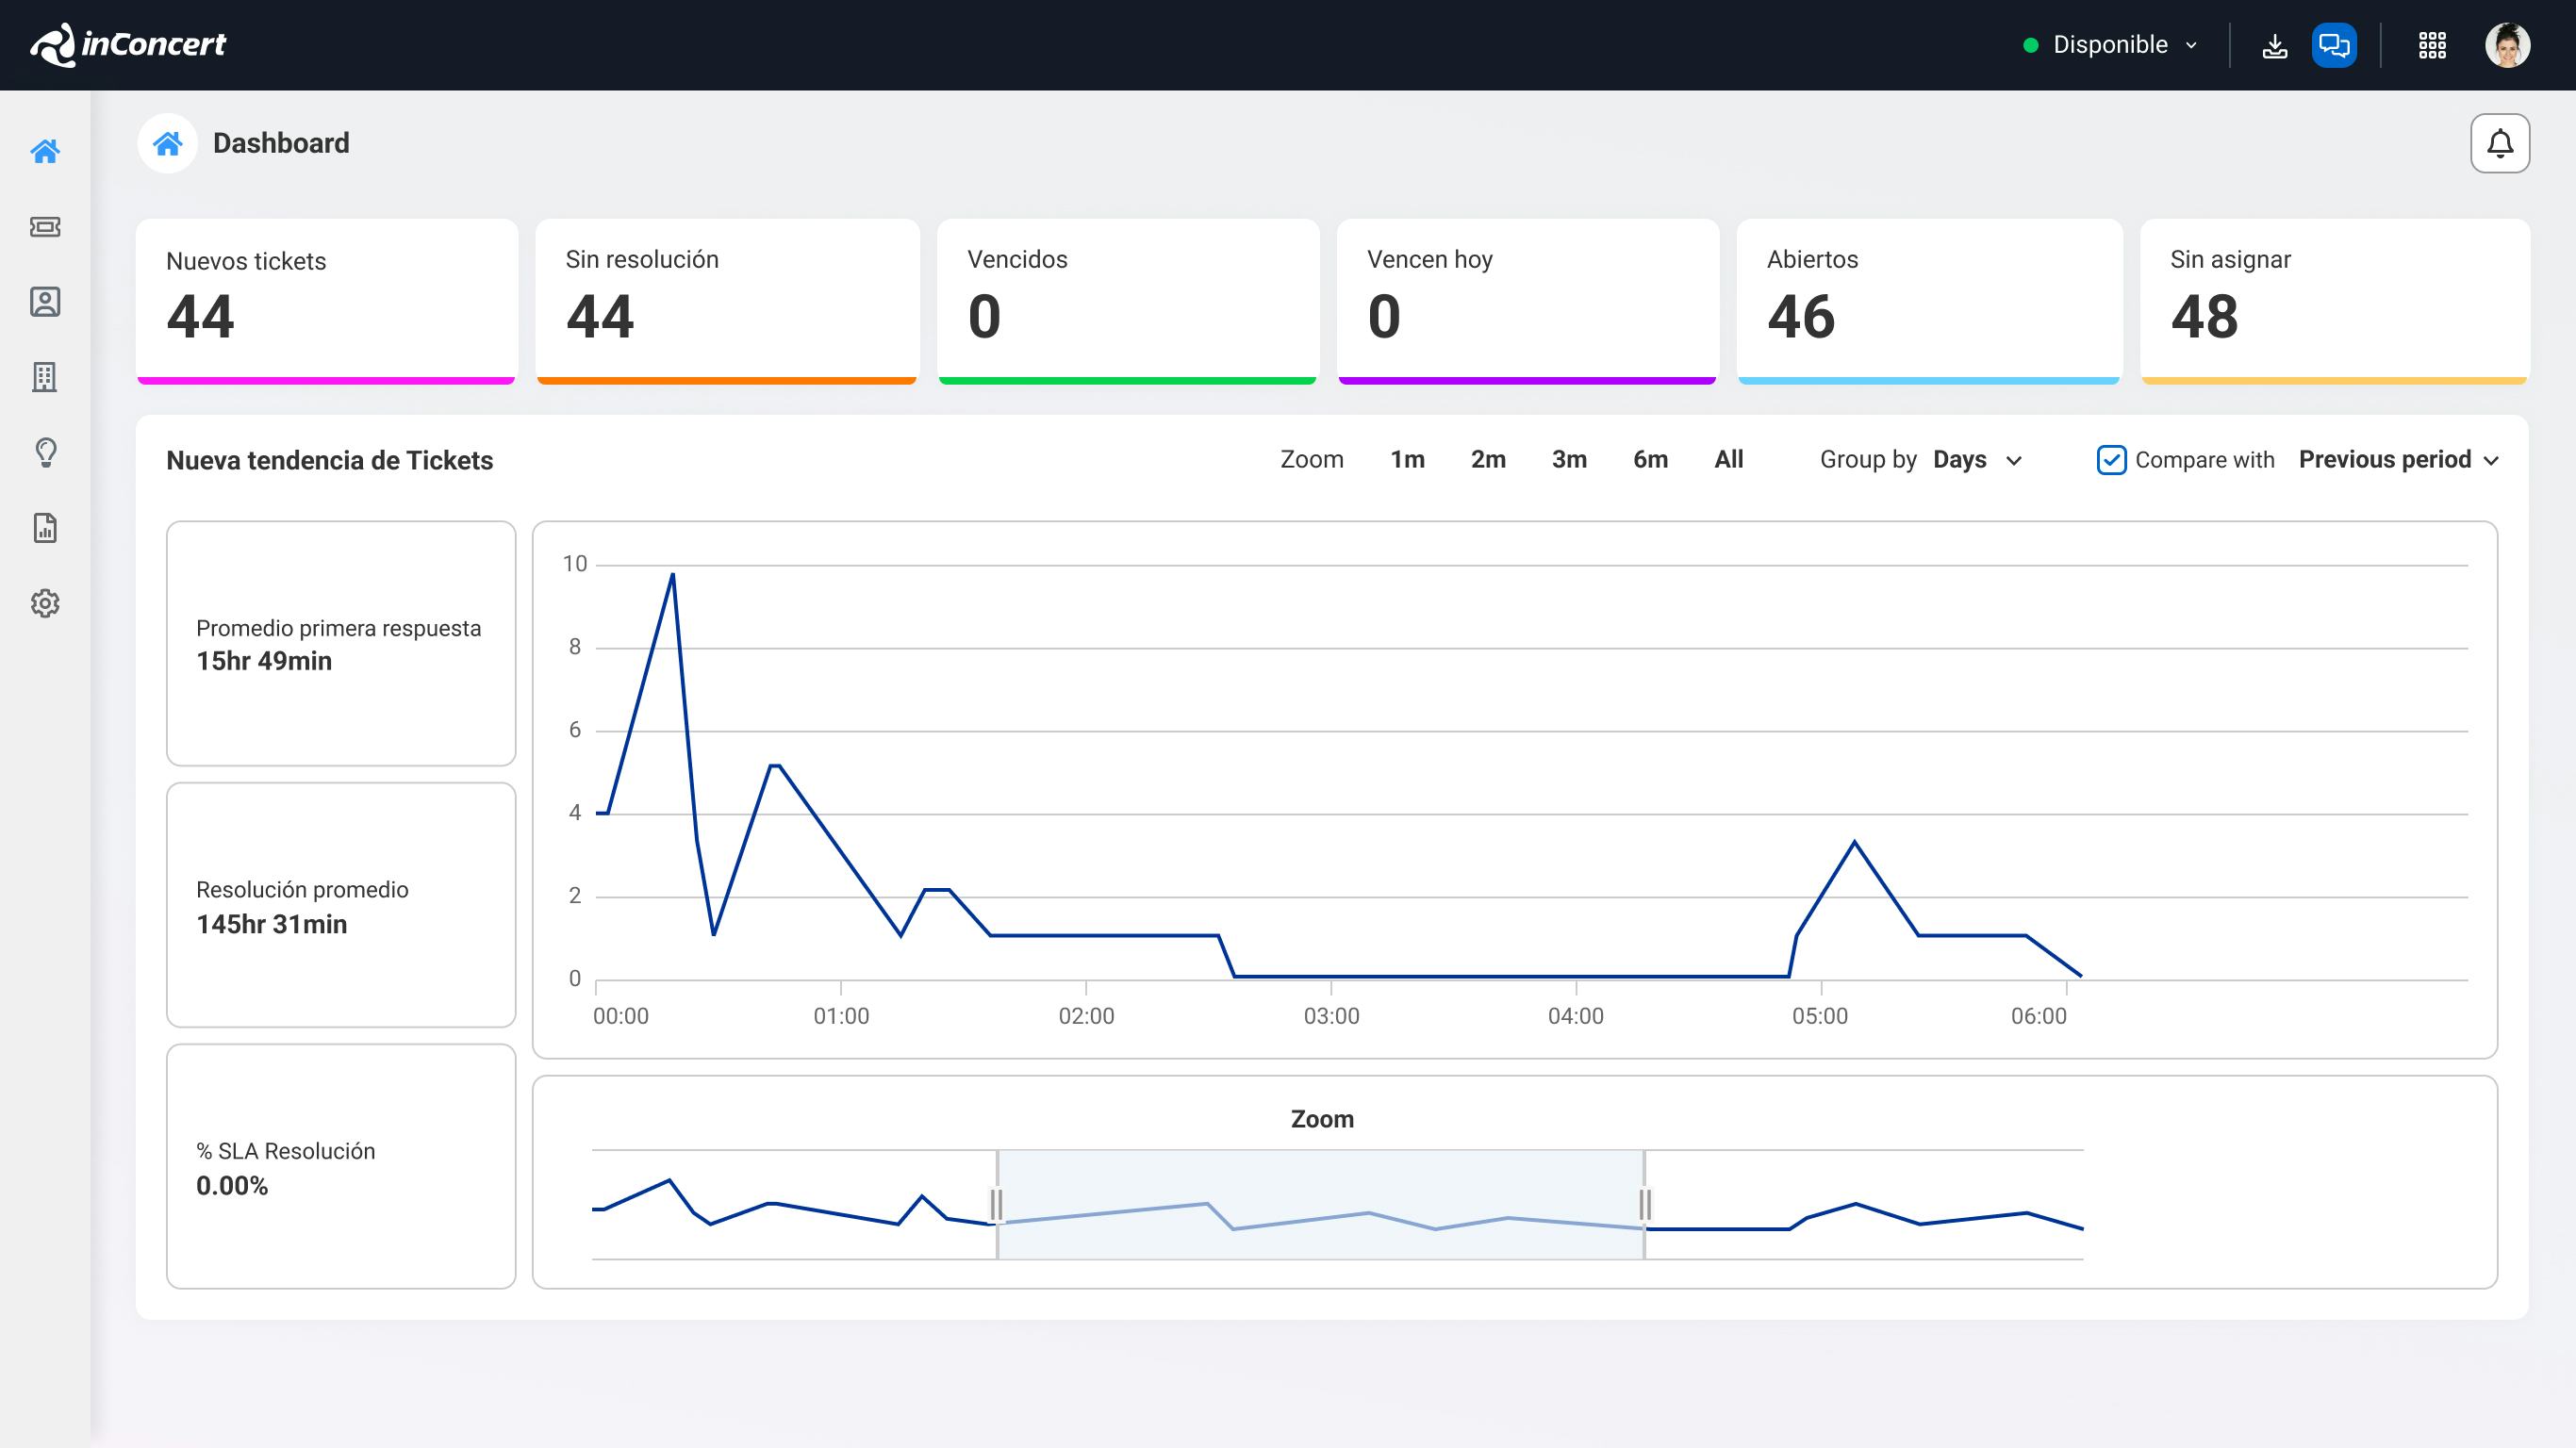The height and width of the screenshot is (1448, 2576).
Task: Select the All zoom option
Action: [1729, 460]
